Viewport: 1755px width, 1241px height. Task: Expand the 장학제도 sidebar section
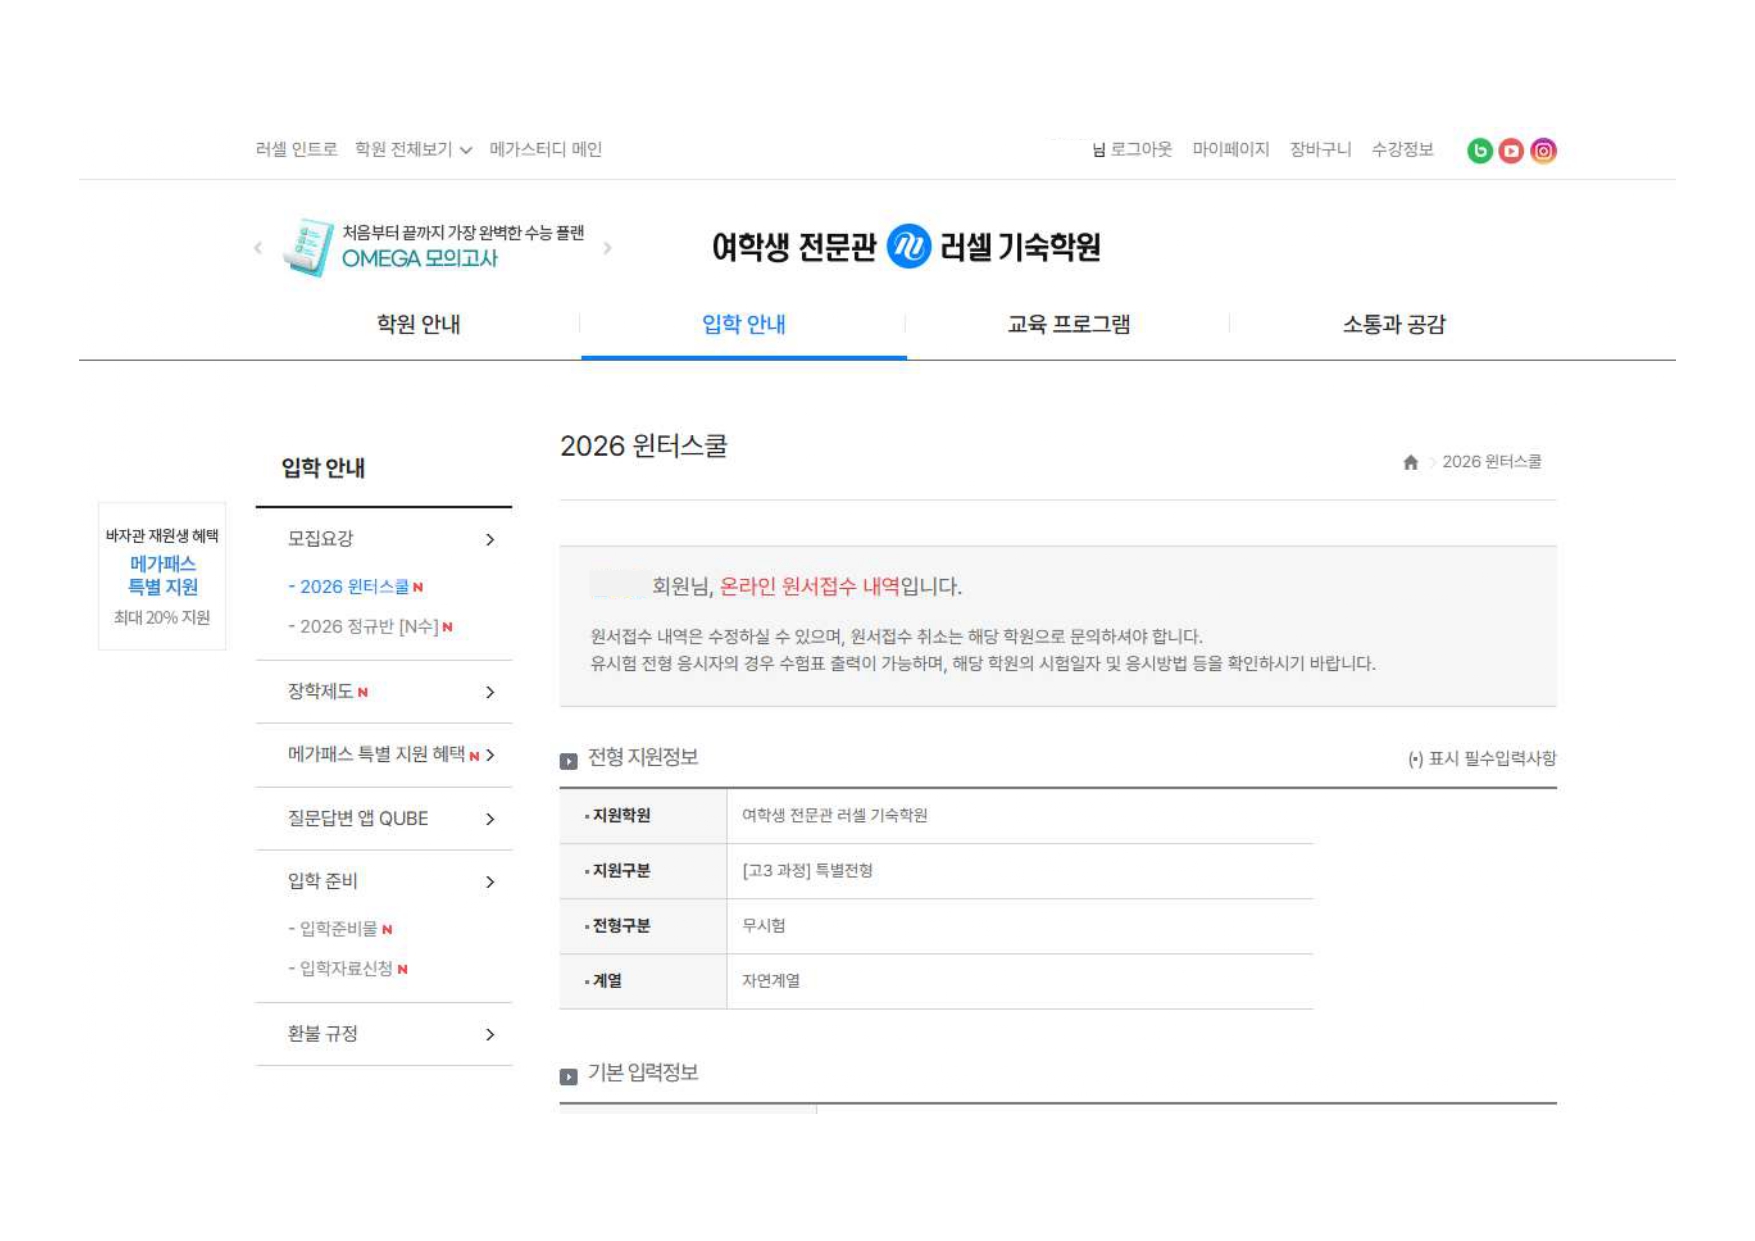pos(489,692)
